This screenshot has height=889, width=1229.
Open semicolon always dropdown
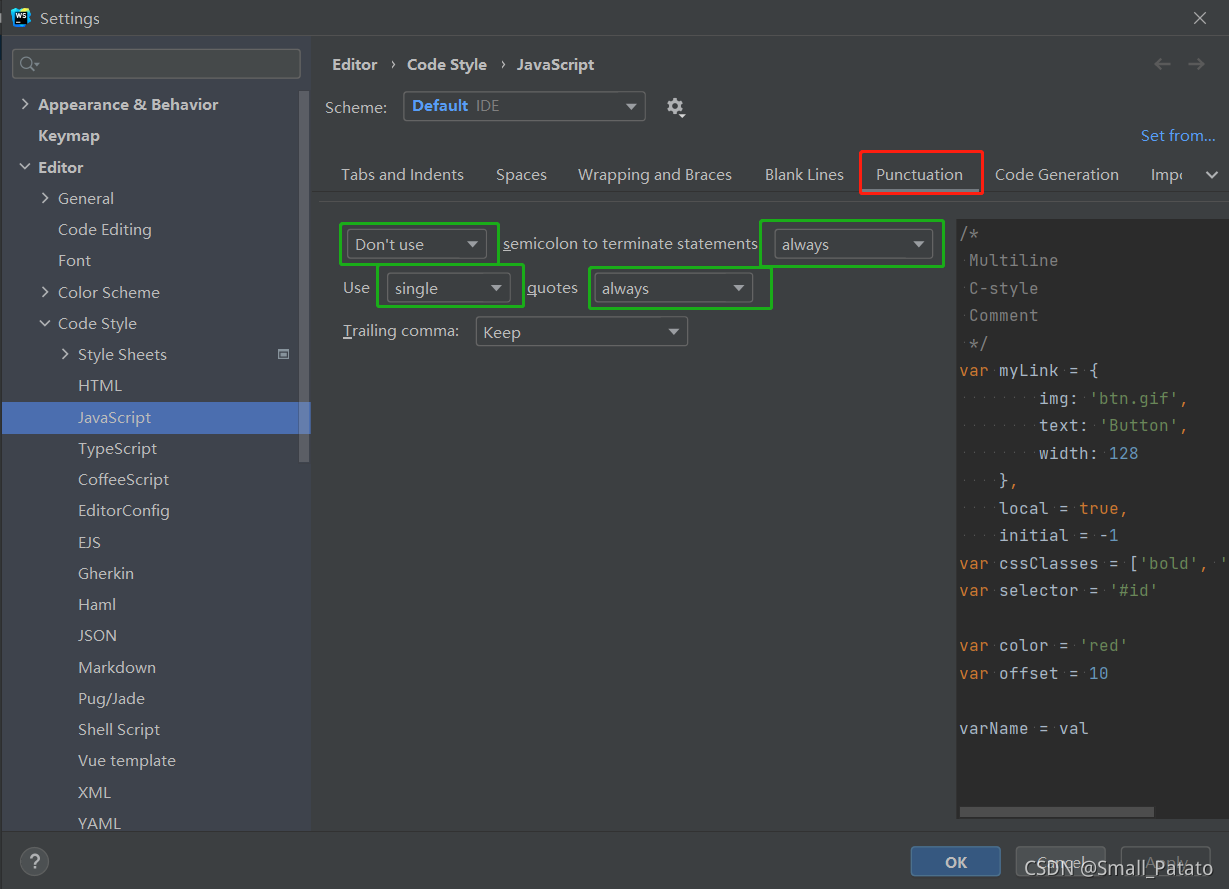pos(853,244)
